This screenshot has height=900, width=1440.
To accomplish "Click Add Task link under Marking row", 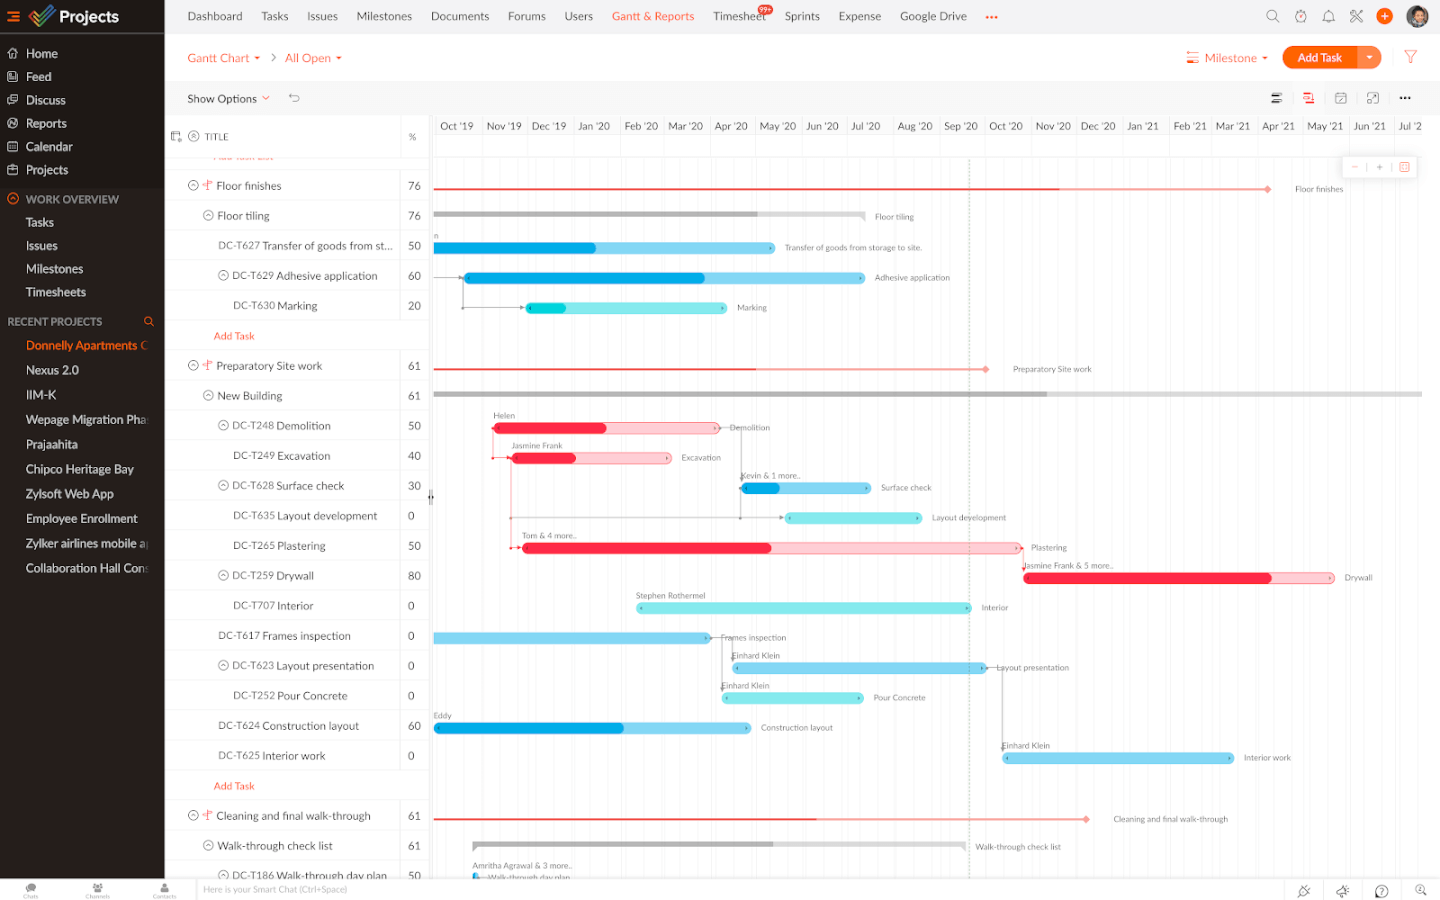I will tap(234, 336).
